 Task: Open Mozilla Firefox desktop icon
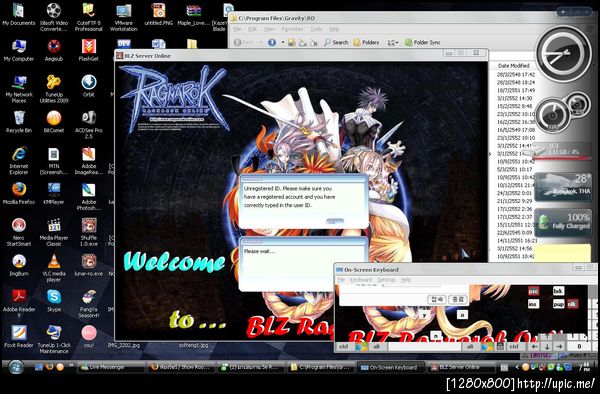coord(18,193)
